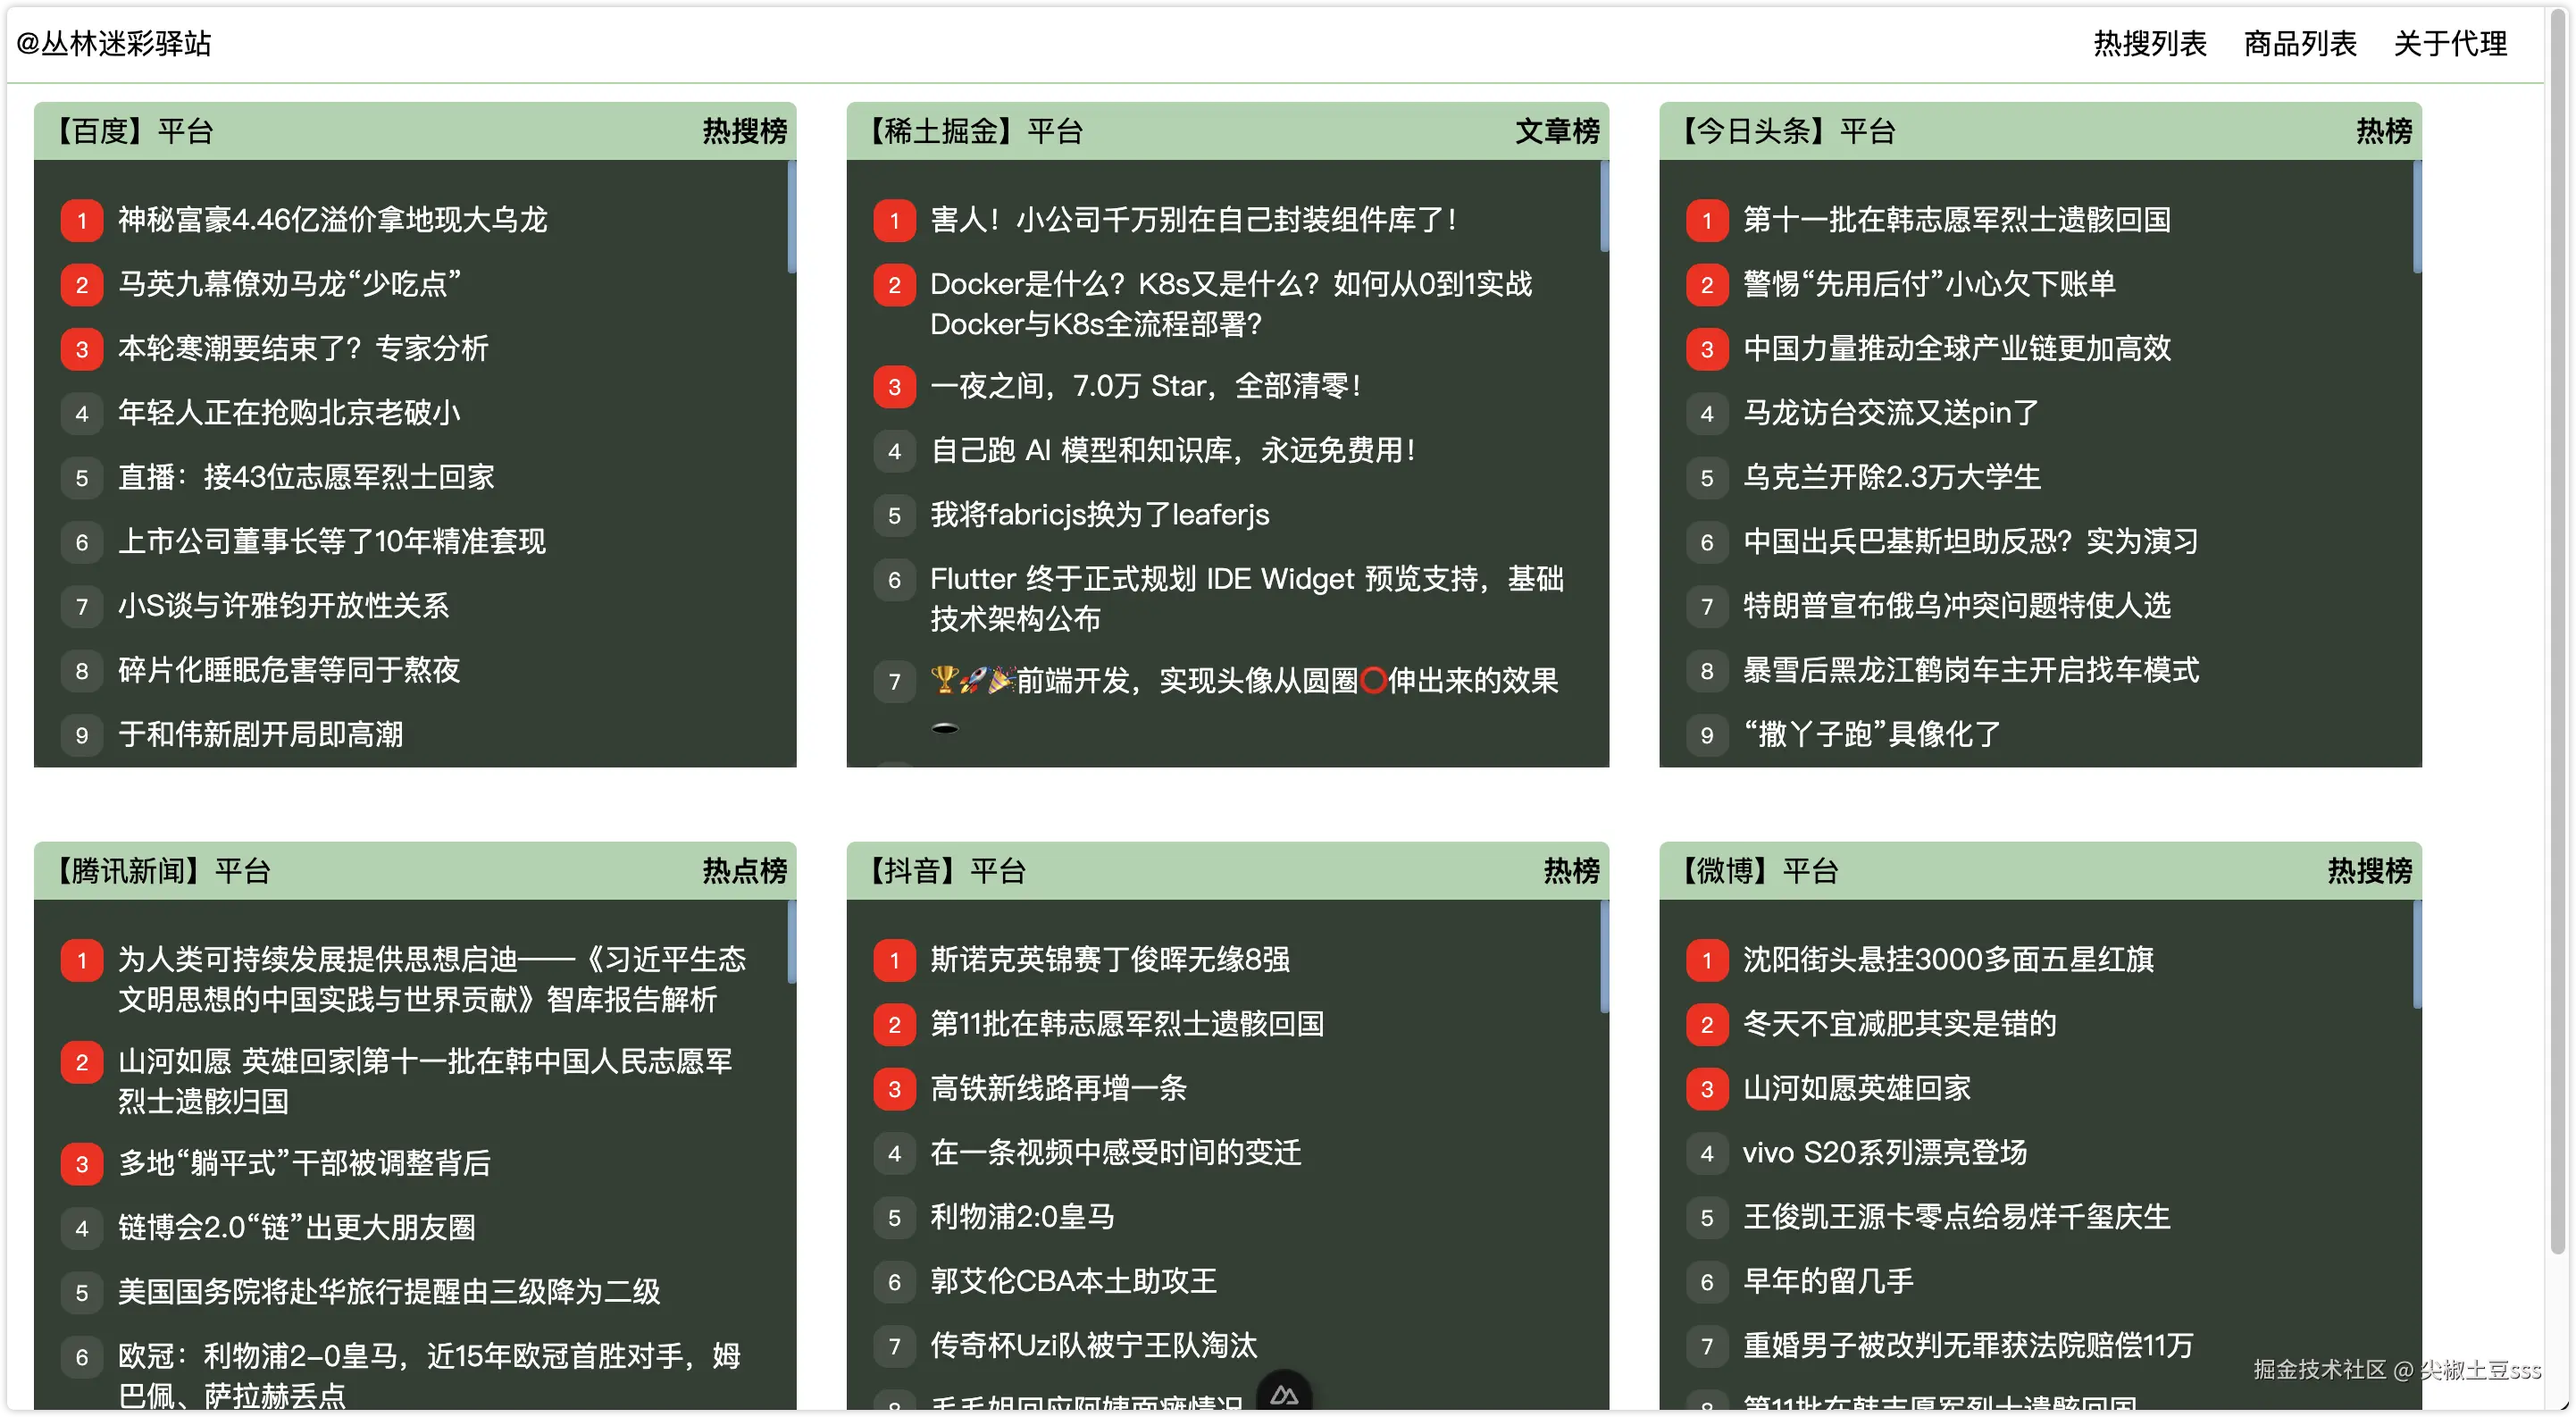This screenshot has height=1417, width=2576.
Task: Open 第十一批在韩志愿军烈士遗骸回国 in 今日头条
Action: pos(1957,220)
